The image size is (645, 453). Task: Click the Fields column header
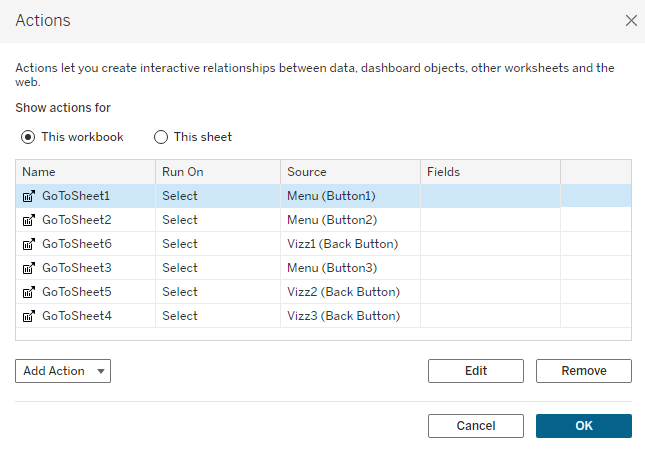click(x=490, y=172)
